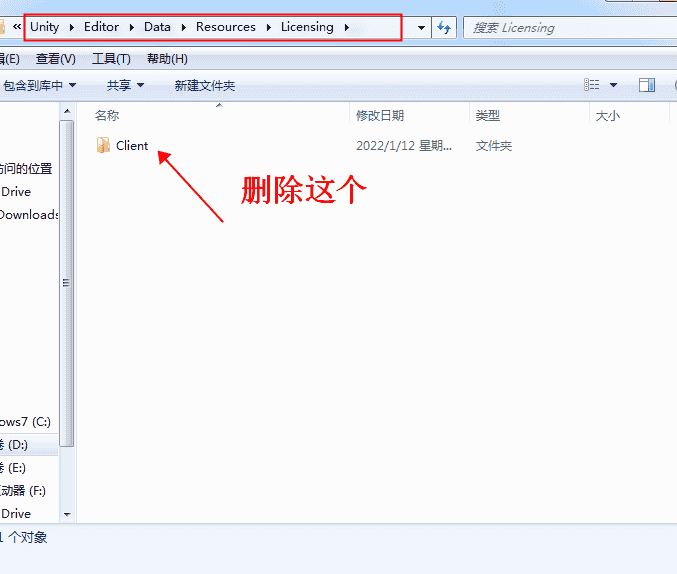Viewport: 677px width, 574px height.
Task: Select the (E:) drive in navigation pane
Action: pyautogui.click(x=13, y=468)
